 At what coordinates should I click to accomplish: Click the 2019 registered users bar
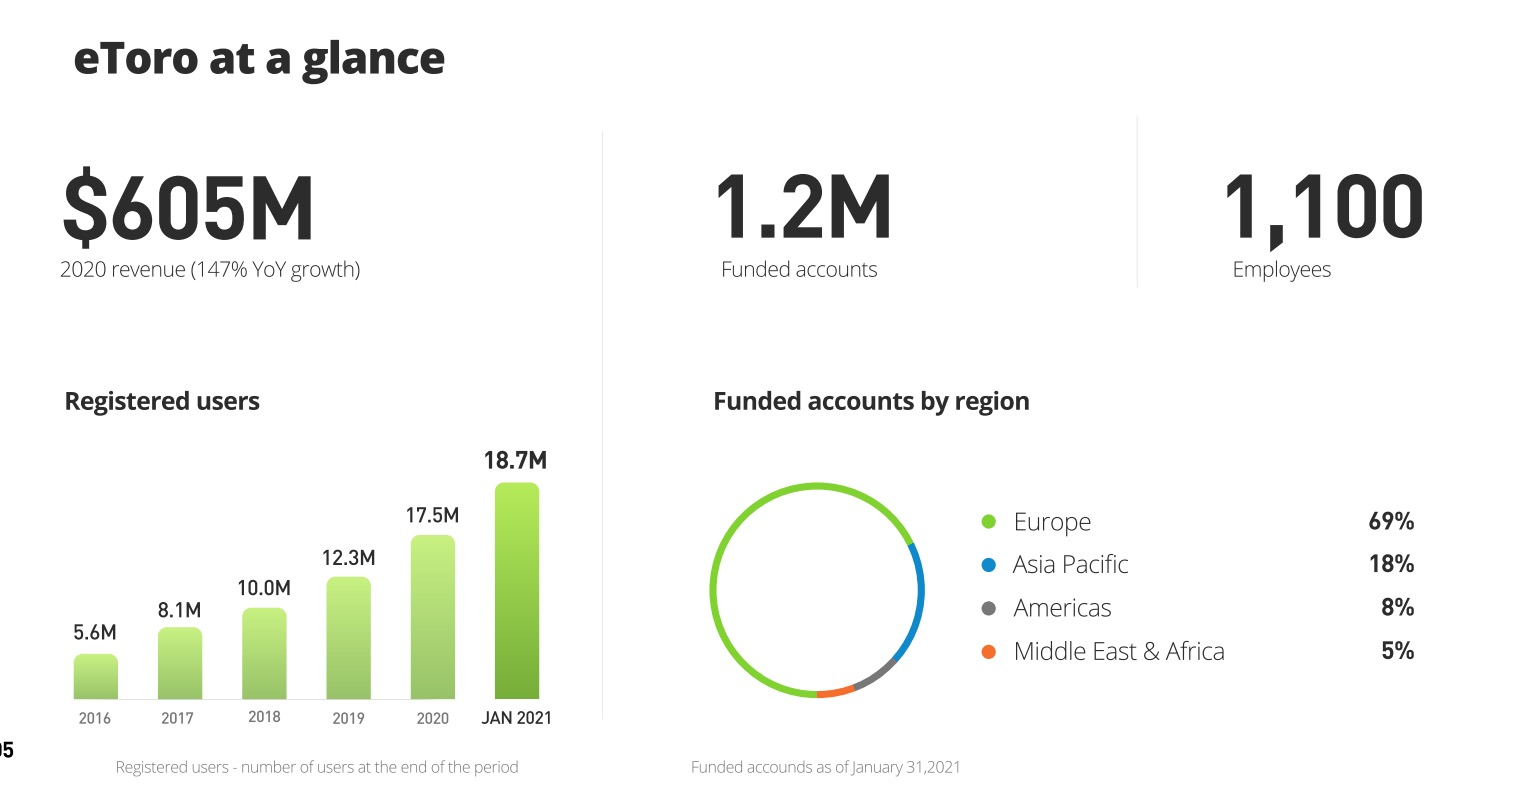tap(348, 638)
